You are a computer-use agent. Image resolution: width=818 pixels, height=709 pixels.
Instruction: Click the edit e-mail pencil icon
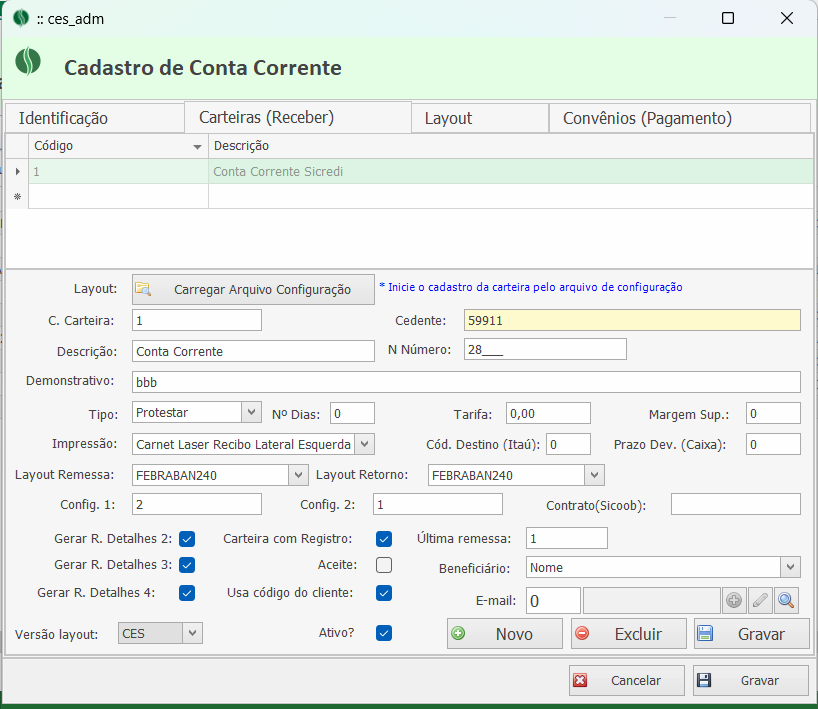coord(760,600)
